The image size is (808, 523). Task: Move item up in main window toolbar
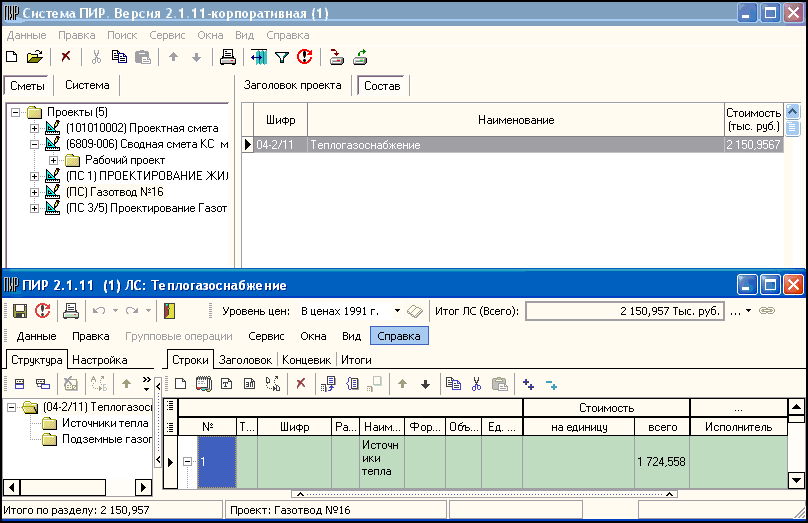[174, 57]
